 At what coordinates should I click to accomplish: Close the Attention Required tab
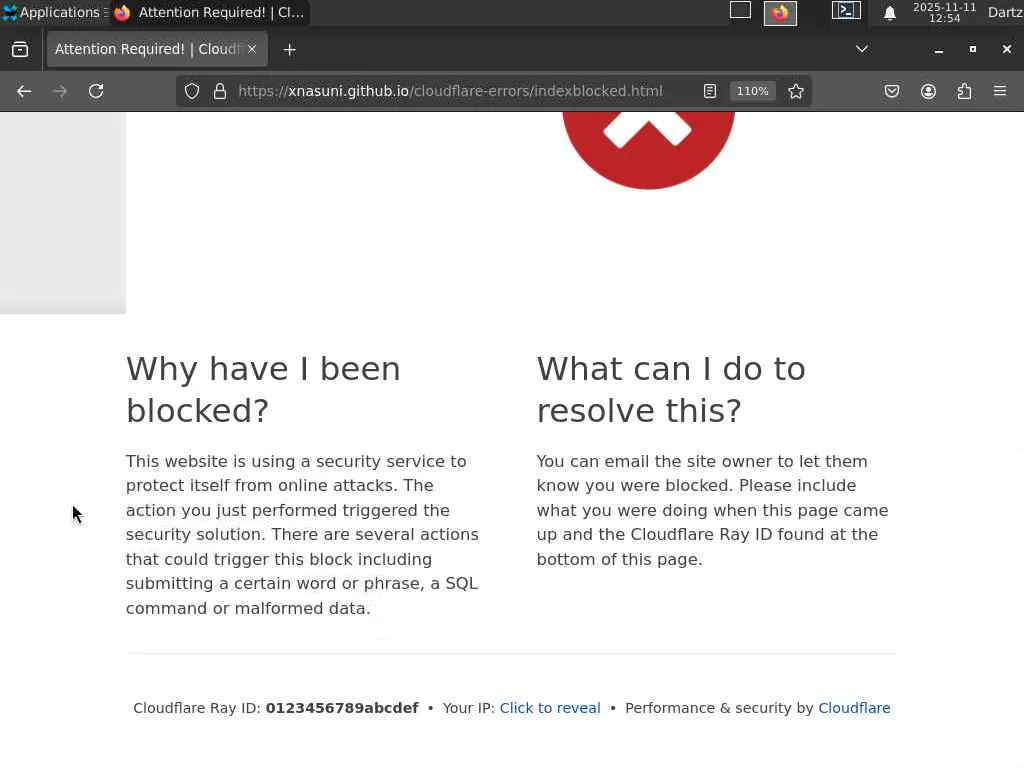[x=252, y=49]
